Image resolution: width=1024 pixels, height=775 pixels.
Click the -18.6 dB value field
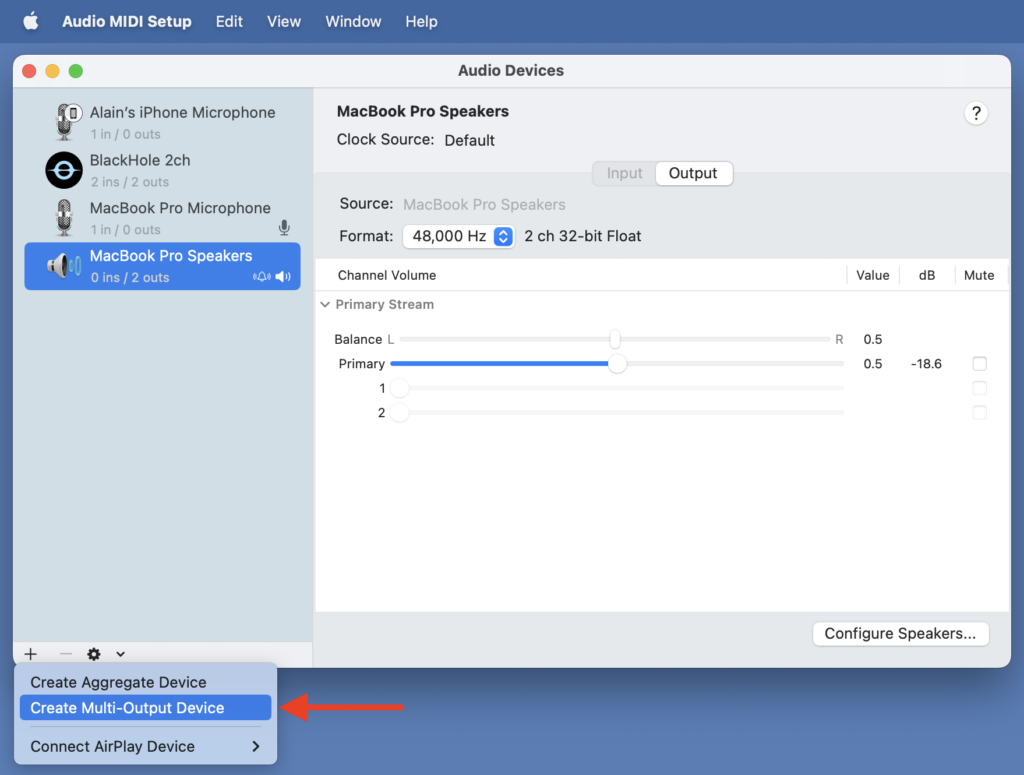point(926,364)
